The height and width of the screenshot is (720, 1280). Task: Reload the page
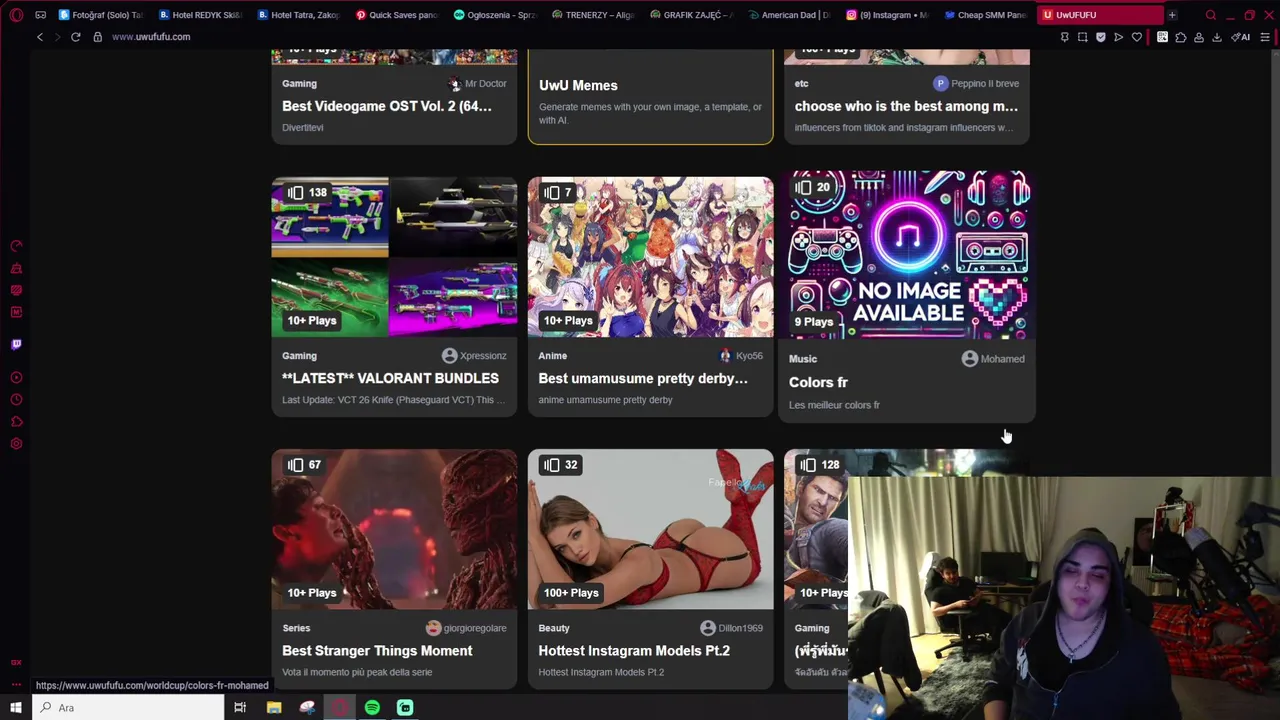[75, 37]
